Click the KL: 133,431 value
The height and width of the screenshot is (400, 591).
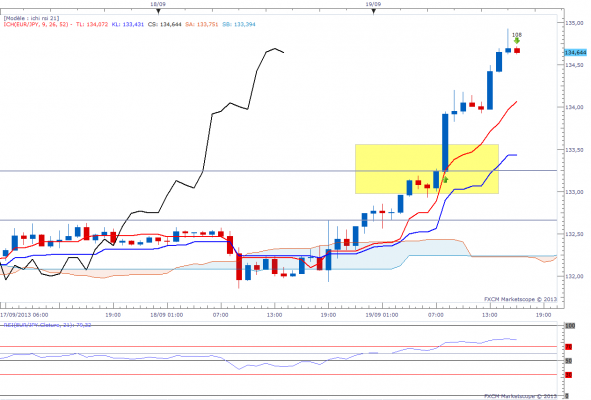[x=128, y=25]
